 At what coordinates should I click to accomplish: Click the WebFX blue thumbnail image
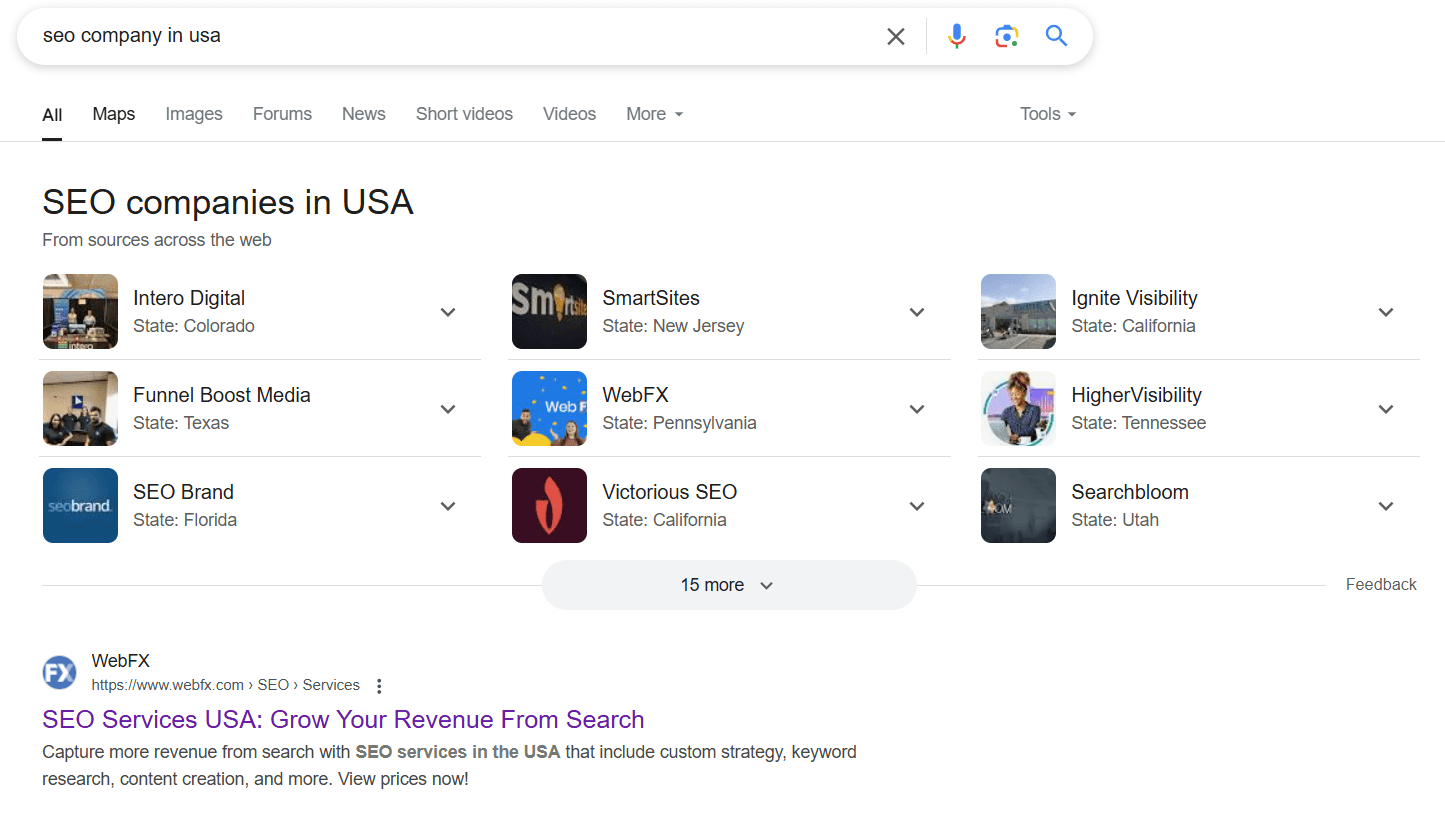pyautogui.click(x=549, y=408)
